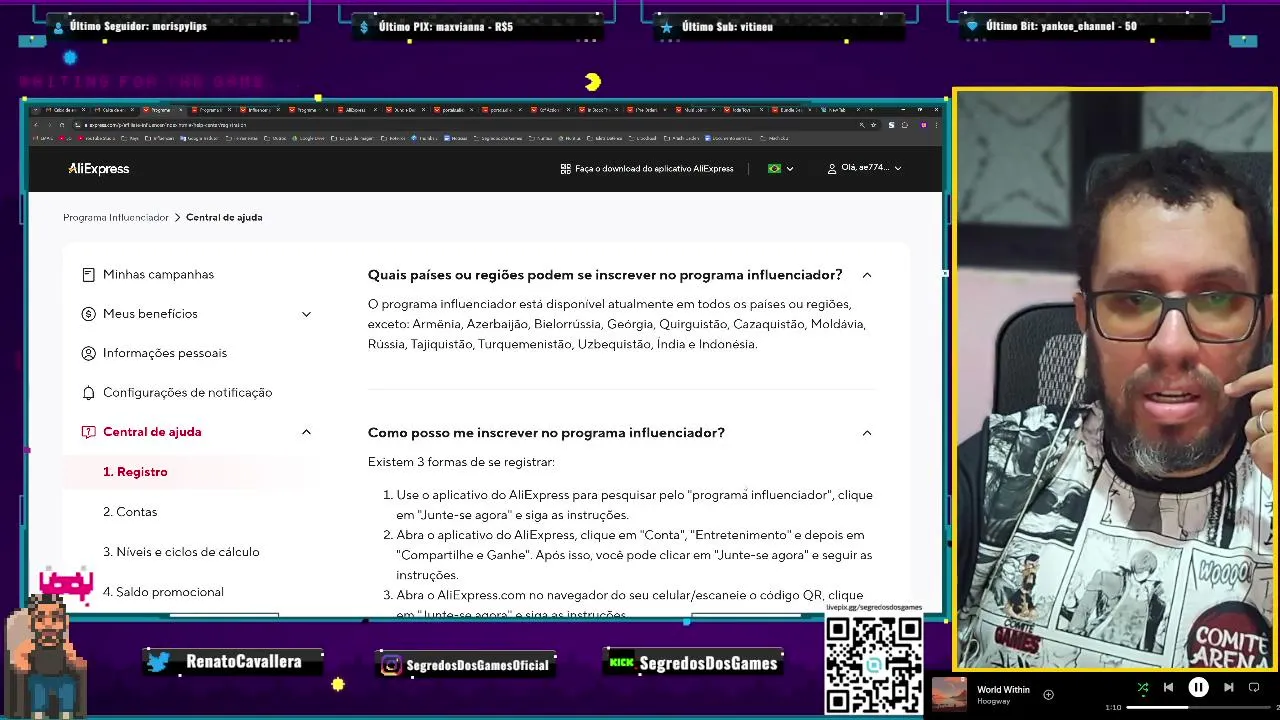Collapse the 'Quais países ou regiões' question chevron

pos(867,275)
